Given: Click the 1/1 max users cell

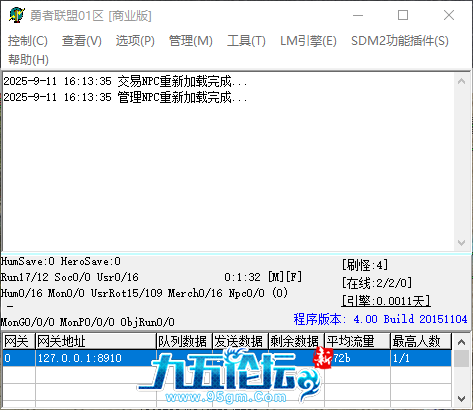Looking at the screenshot, I should click(421, 358).
